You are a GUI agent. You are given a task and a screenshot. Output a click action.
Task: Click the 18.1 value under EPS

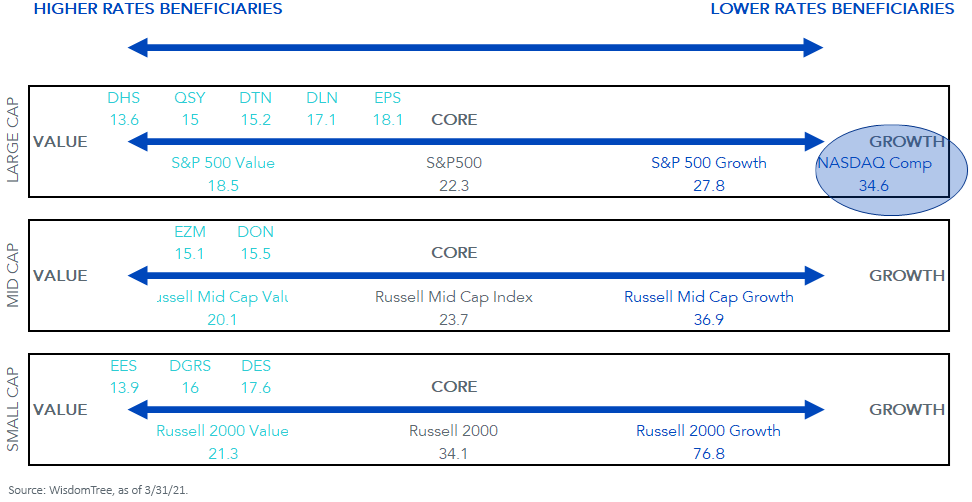(x=388, y=120)
